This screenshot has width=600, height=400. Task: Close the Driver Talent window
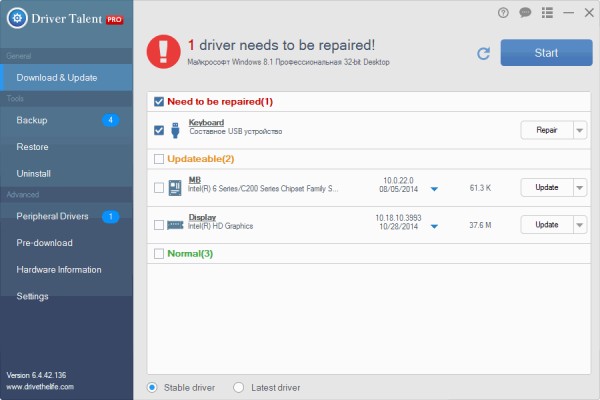[x=589, y=13]
